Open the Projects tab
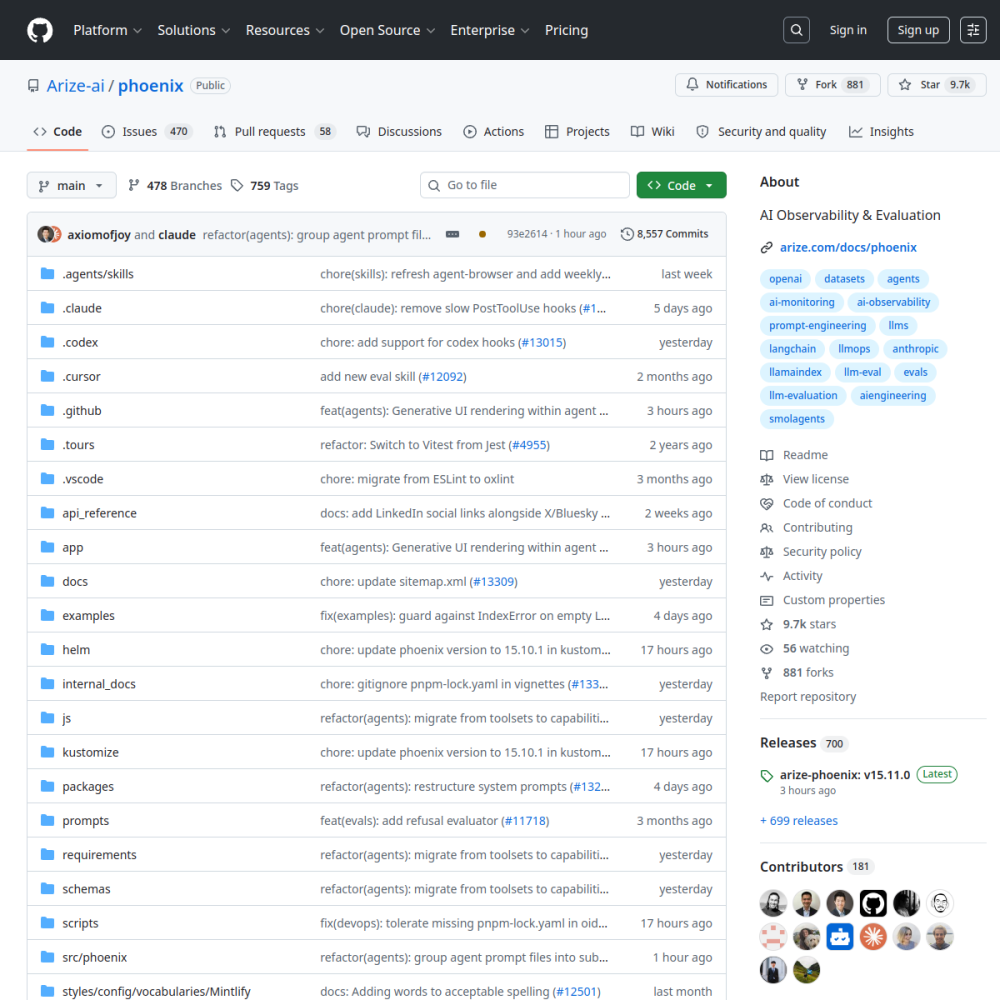Viewport: 1000px width, 1000px height. pyautogui.click(x=578, y=131)
